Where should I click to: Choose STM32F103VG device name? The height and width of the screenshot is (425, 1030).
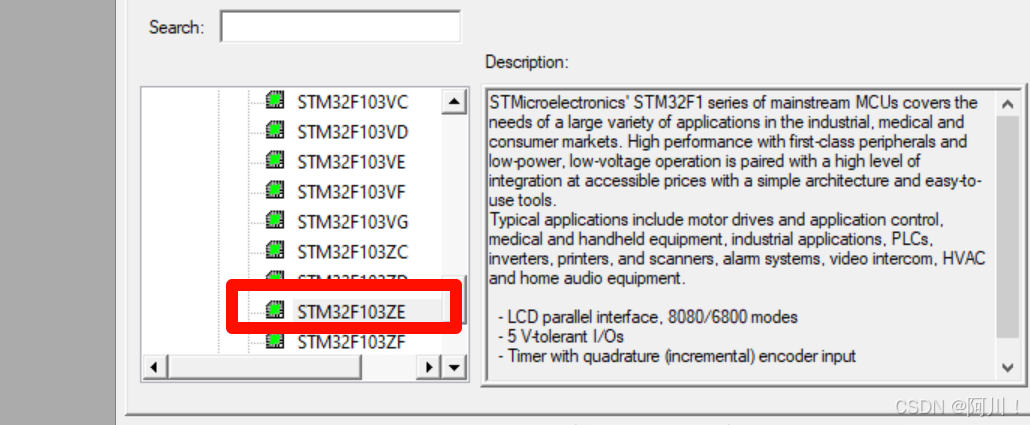click(352, 223)
